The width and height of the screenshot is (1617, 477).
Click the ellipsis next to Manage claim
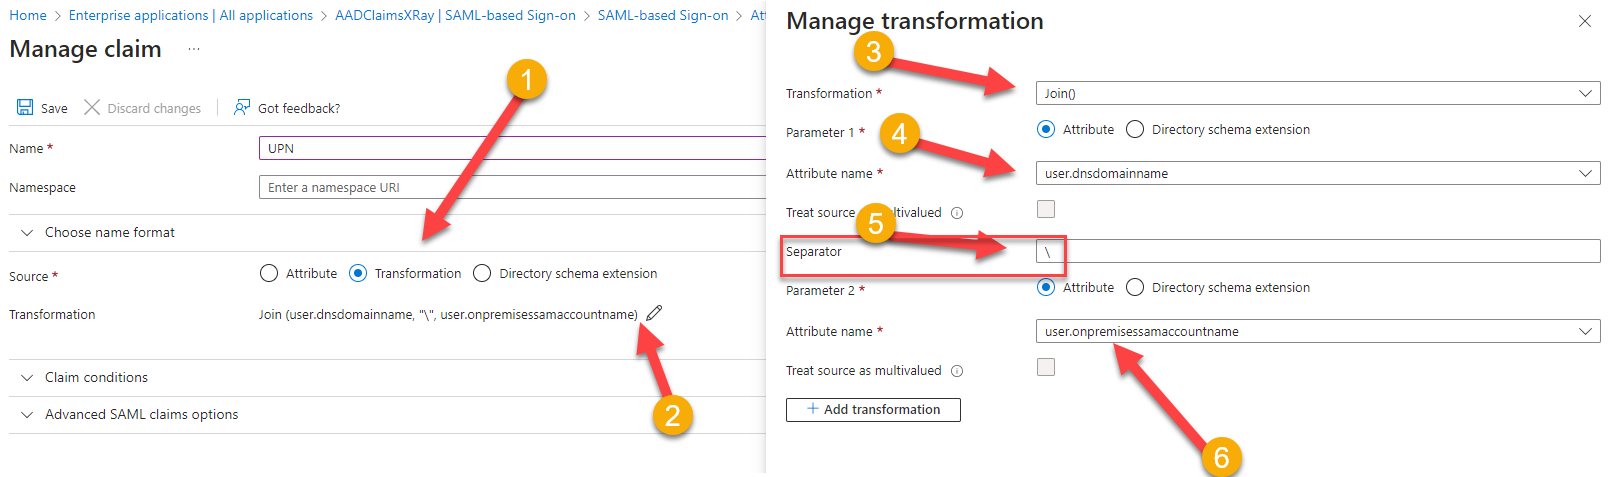coord(194,49)
